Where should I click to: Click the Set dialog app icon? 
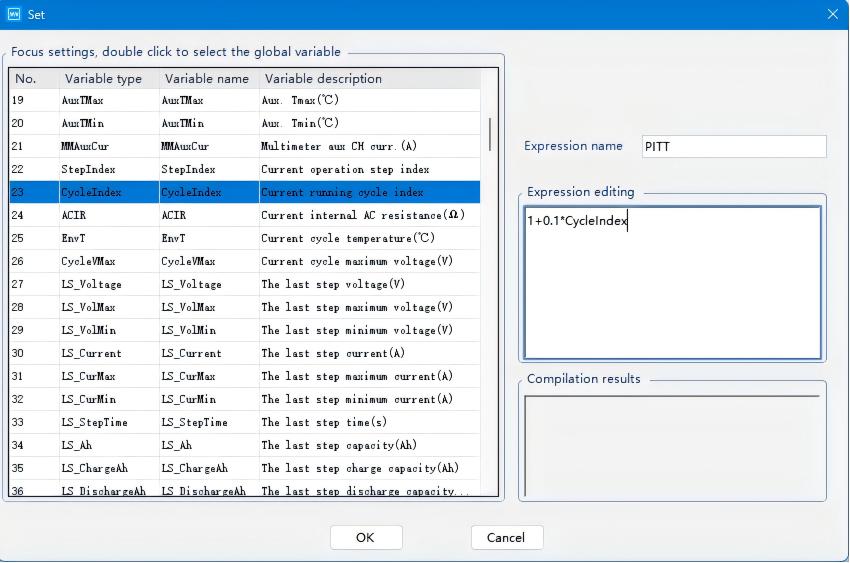coord(14,14)
